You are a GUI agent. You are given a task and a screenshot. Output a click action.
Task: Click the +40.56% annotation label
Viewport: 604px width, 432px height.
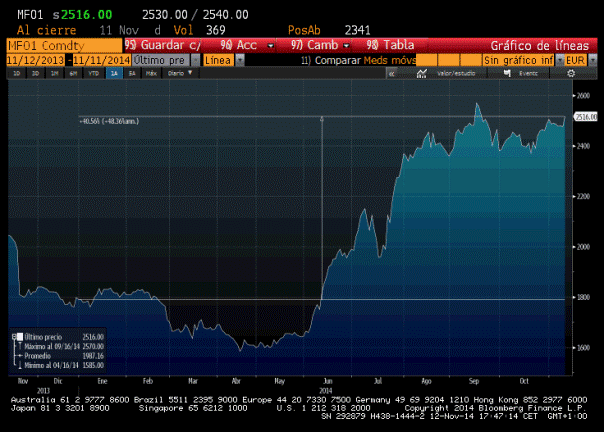pos(109,121)
